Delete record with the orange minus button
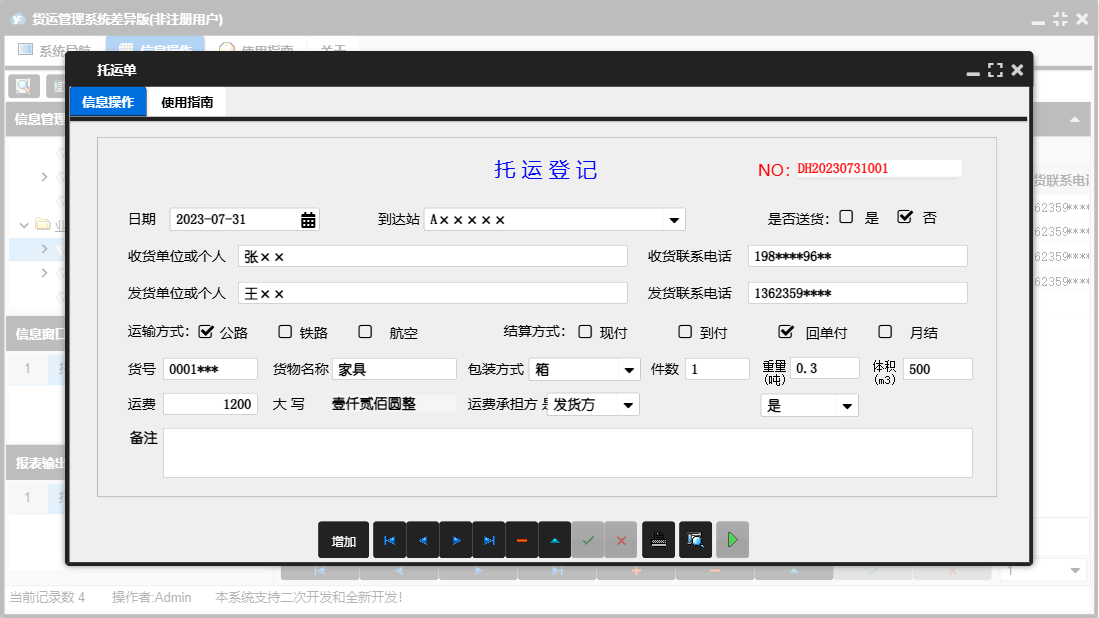 click(521, 540)
